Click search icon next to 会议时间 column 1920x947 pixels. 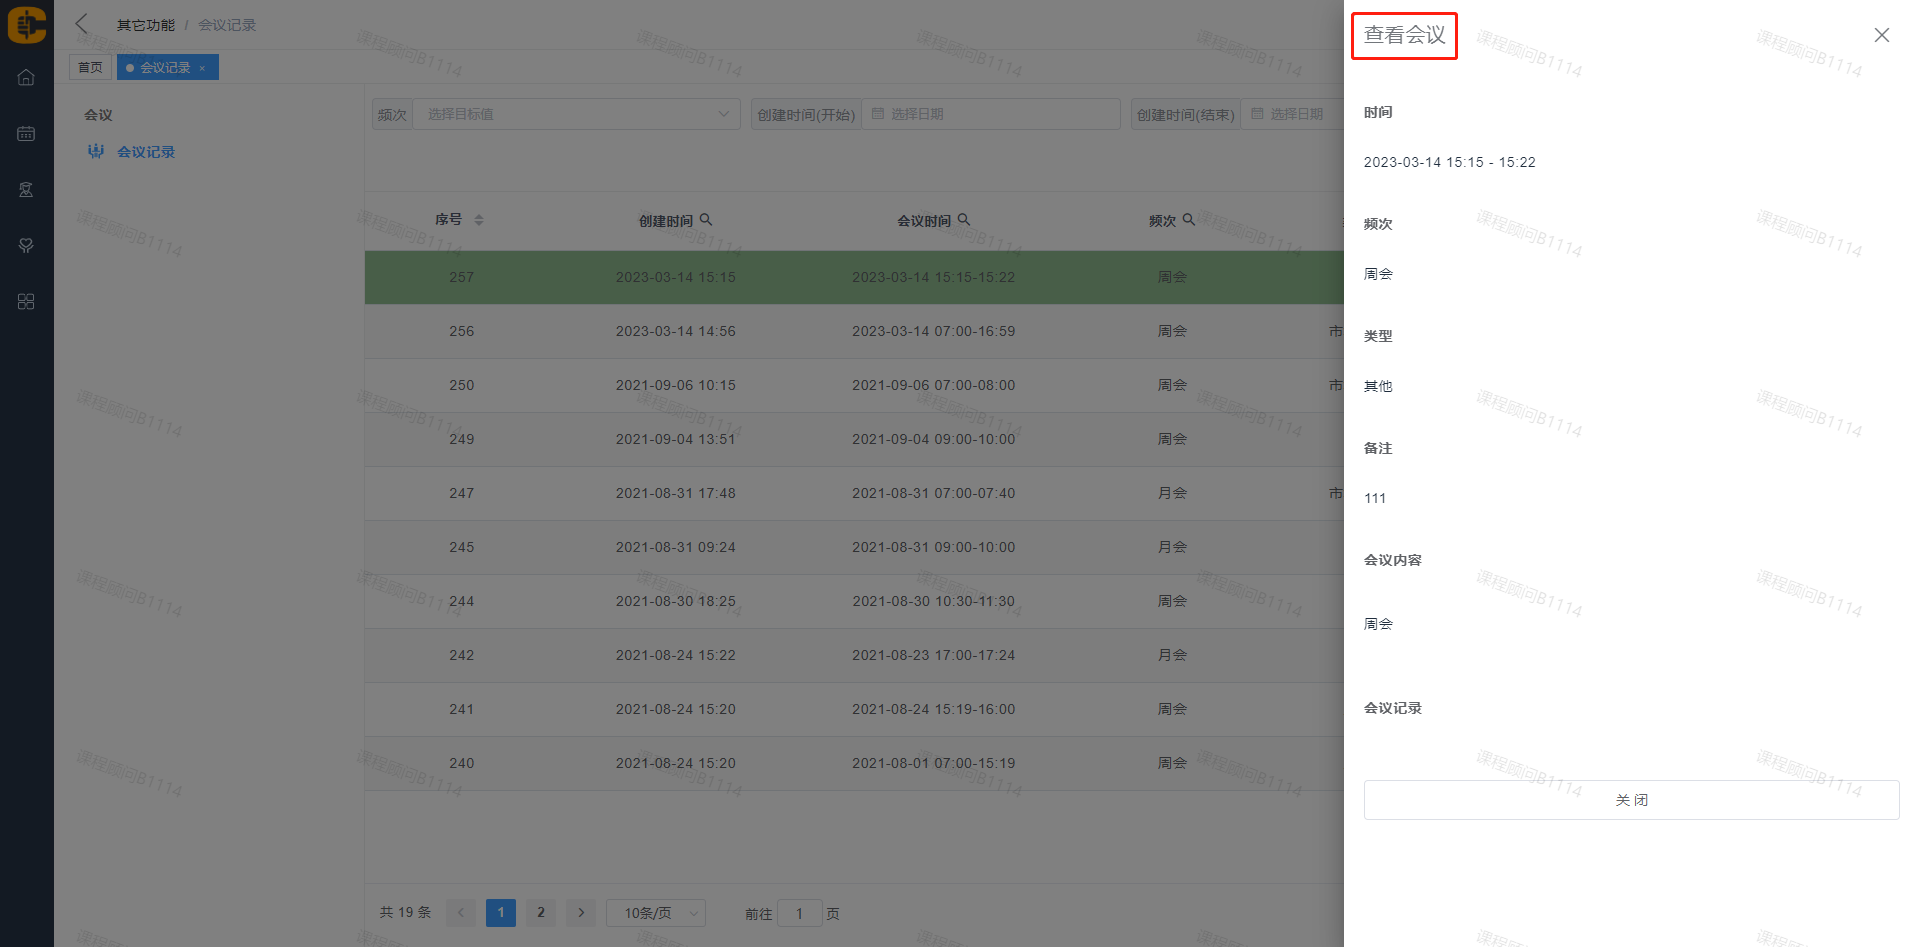(964, 220)
